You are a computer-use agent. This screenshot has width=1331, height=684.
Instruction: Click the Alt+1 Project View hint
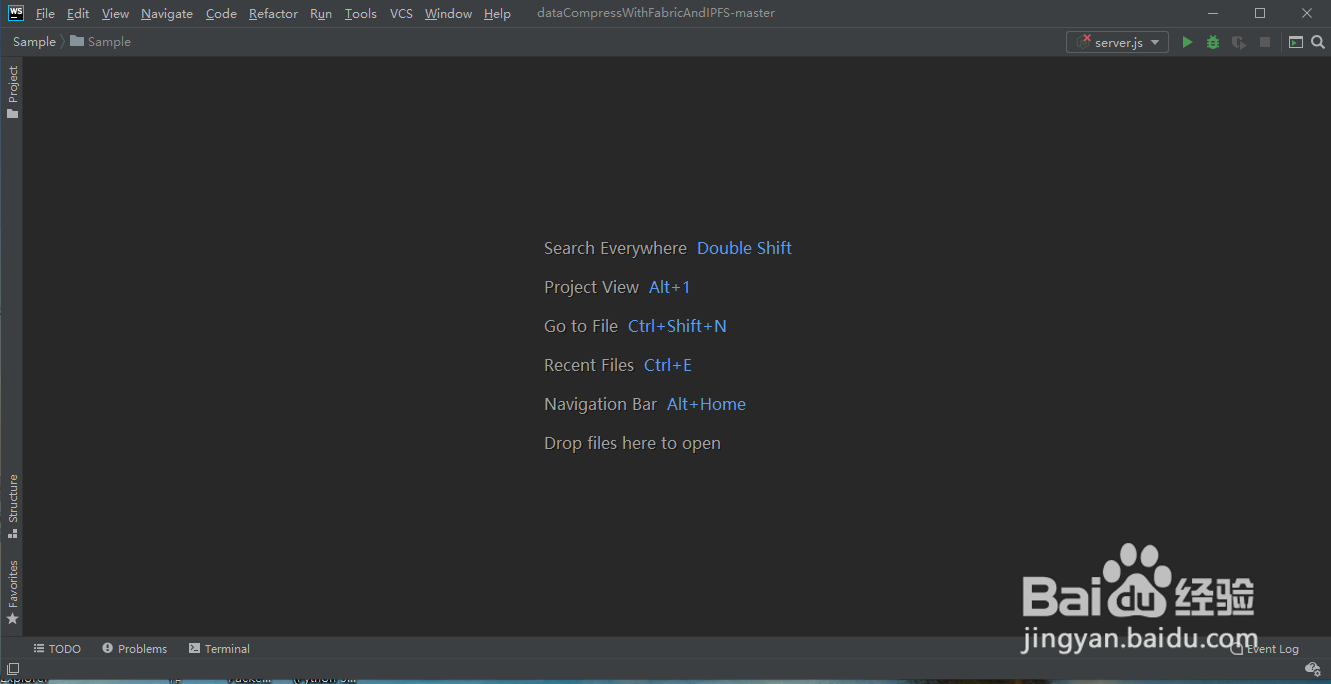669,287
